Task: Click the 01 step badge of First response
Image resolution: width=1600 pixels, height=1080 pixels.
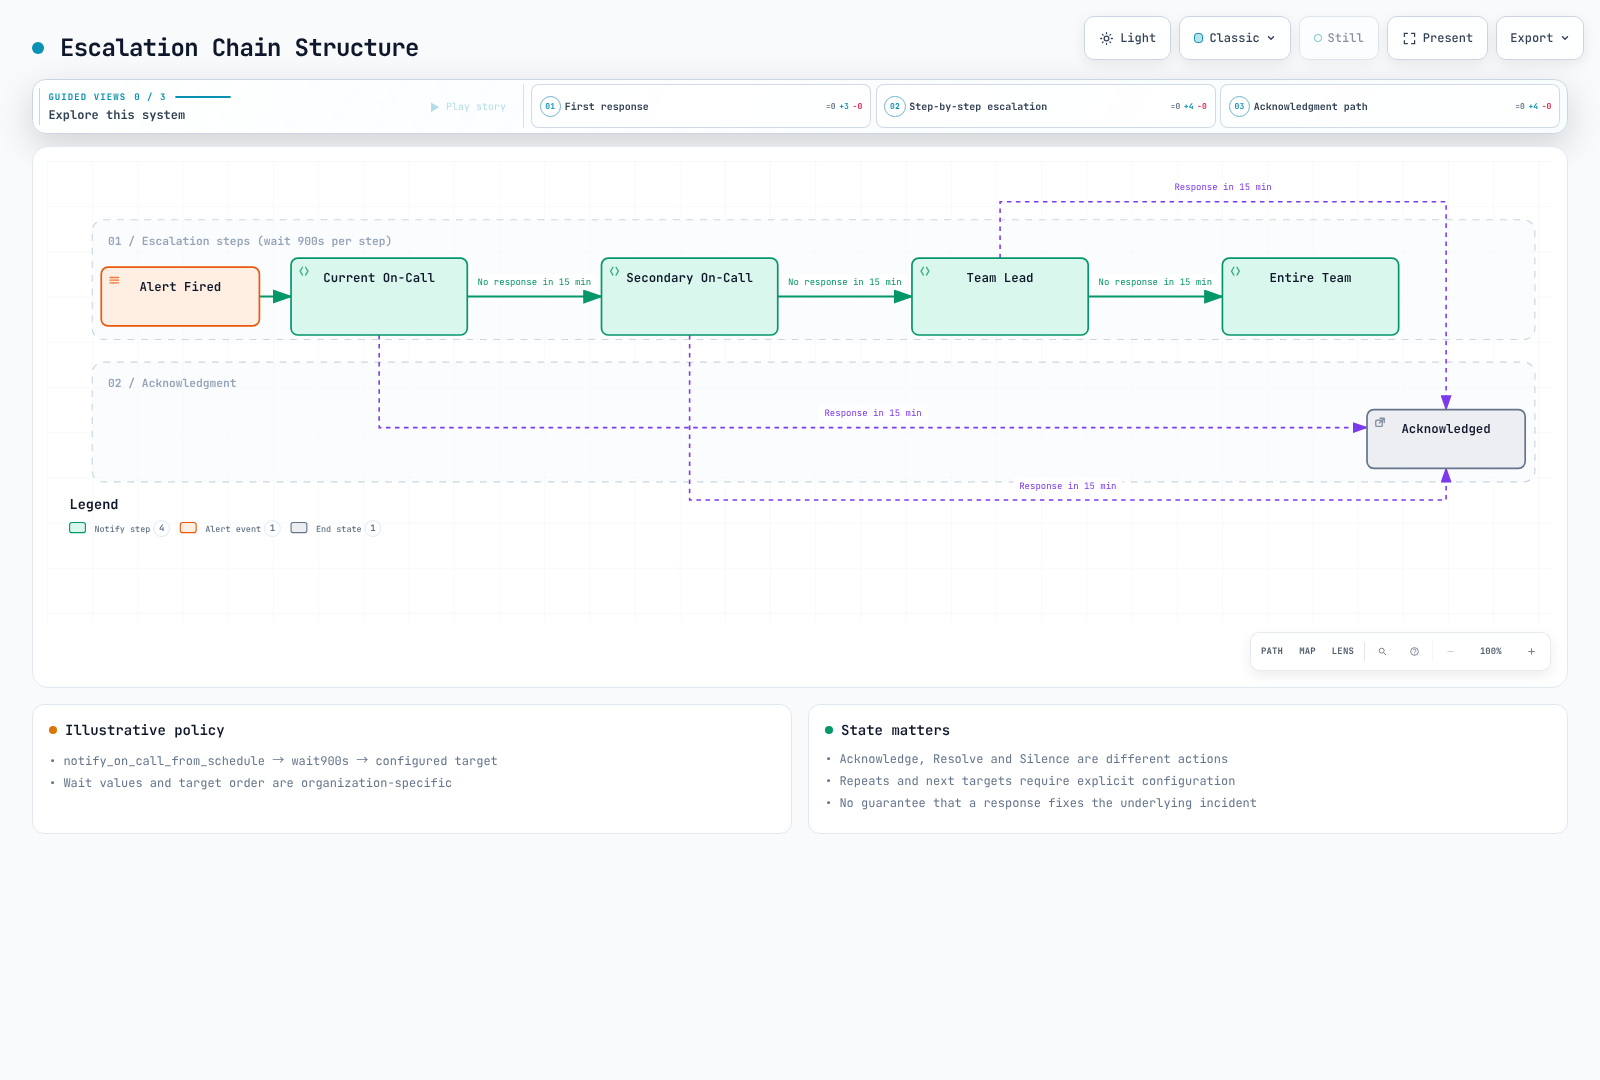Action: point(550,106)
